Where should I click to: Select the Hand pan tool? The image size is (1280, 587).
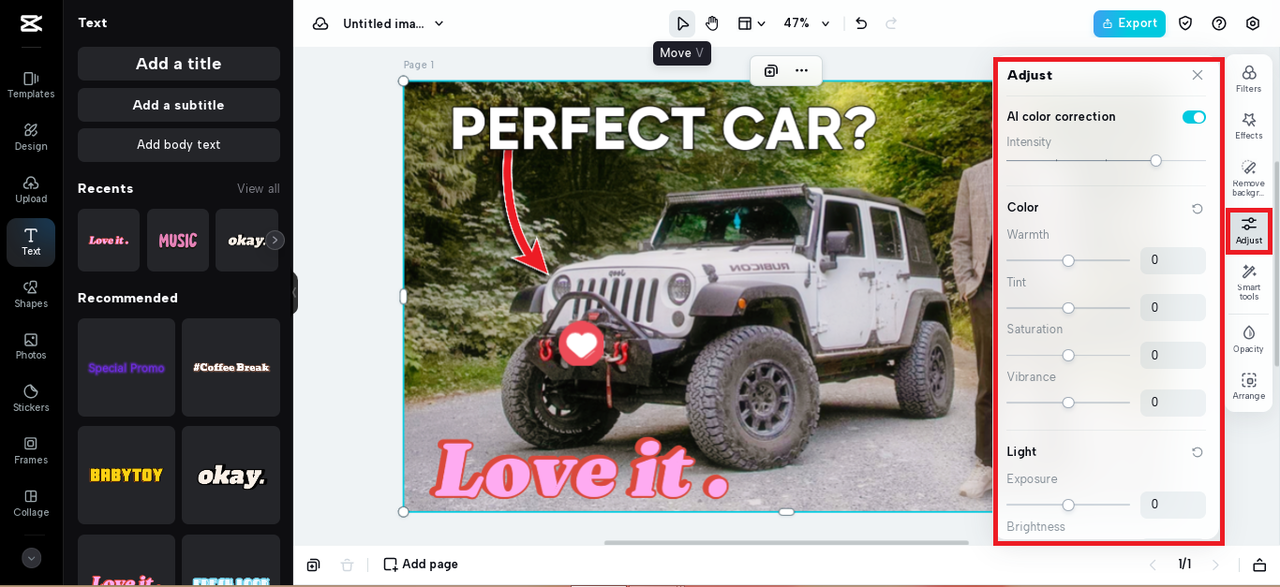pyautogui.click(x=712, y=23)
